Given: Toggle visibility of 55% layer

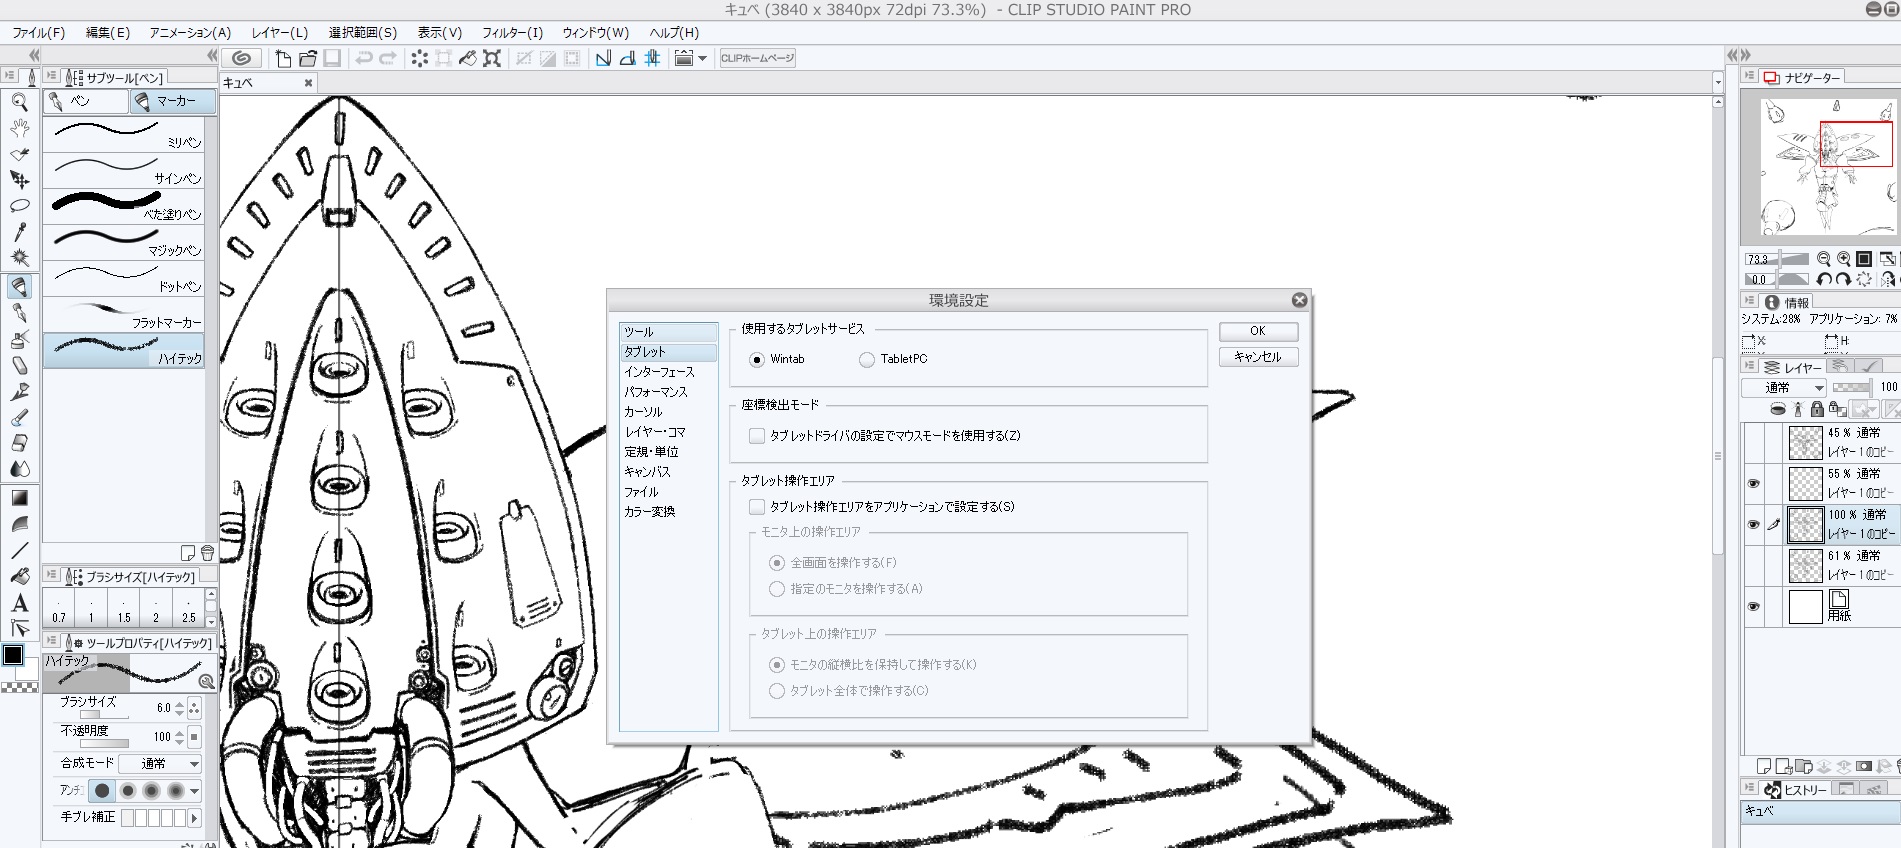Looking at the screenshot, I should (1753, 484).
